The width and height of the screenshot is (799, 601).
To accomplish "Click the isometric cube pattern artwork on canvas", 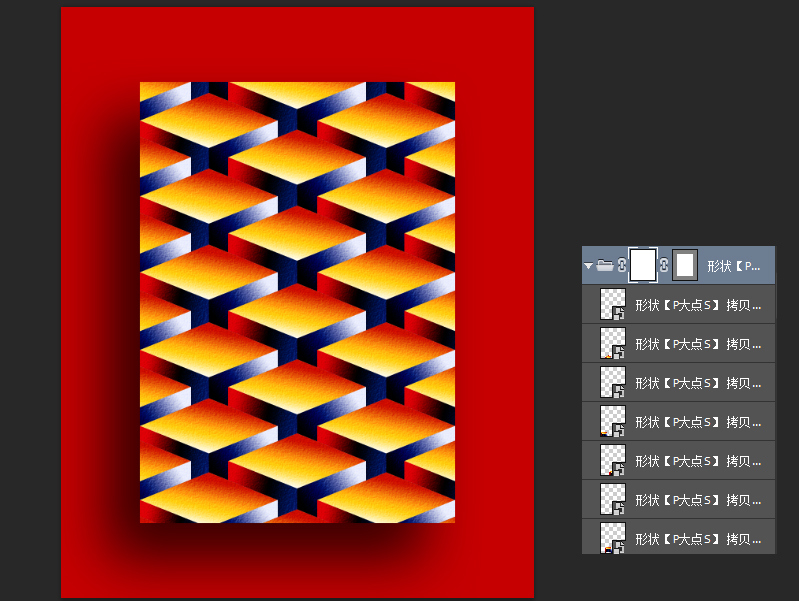I will [297, 302].
